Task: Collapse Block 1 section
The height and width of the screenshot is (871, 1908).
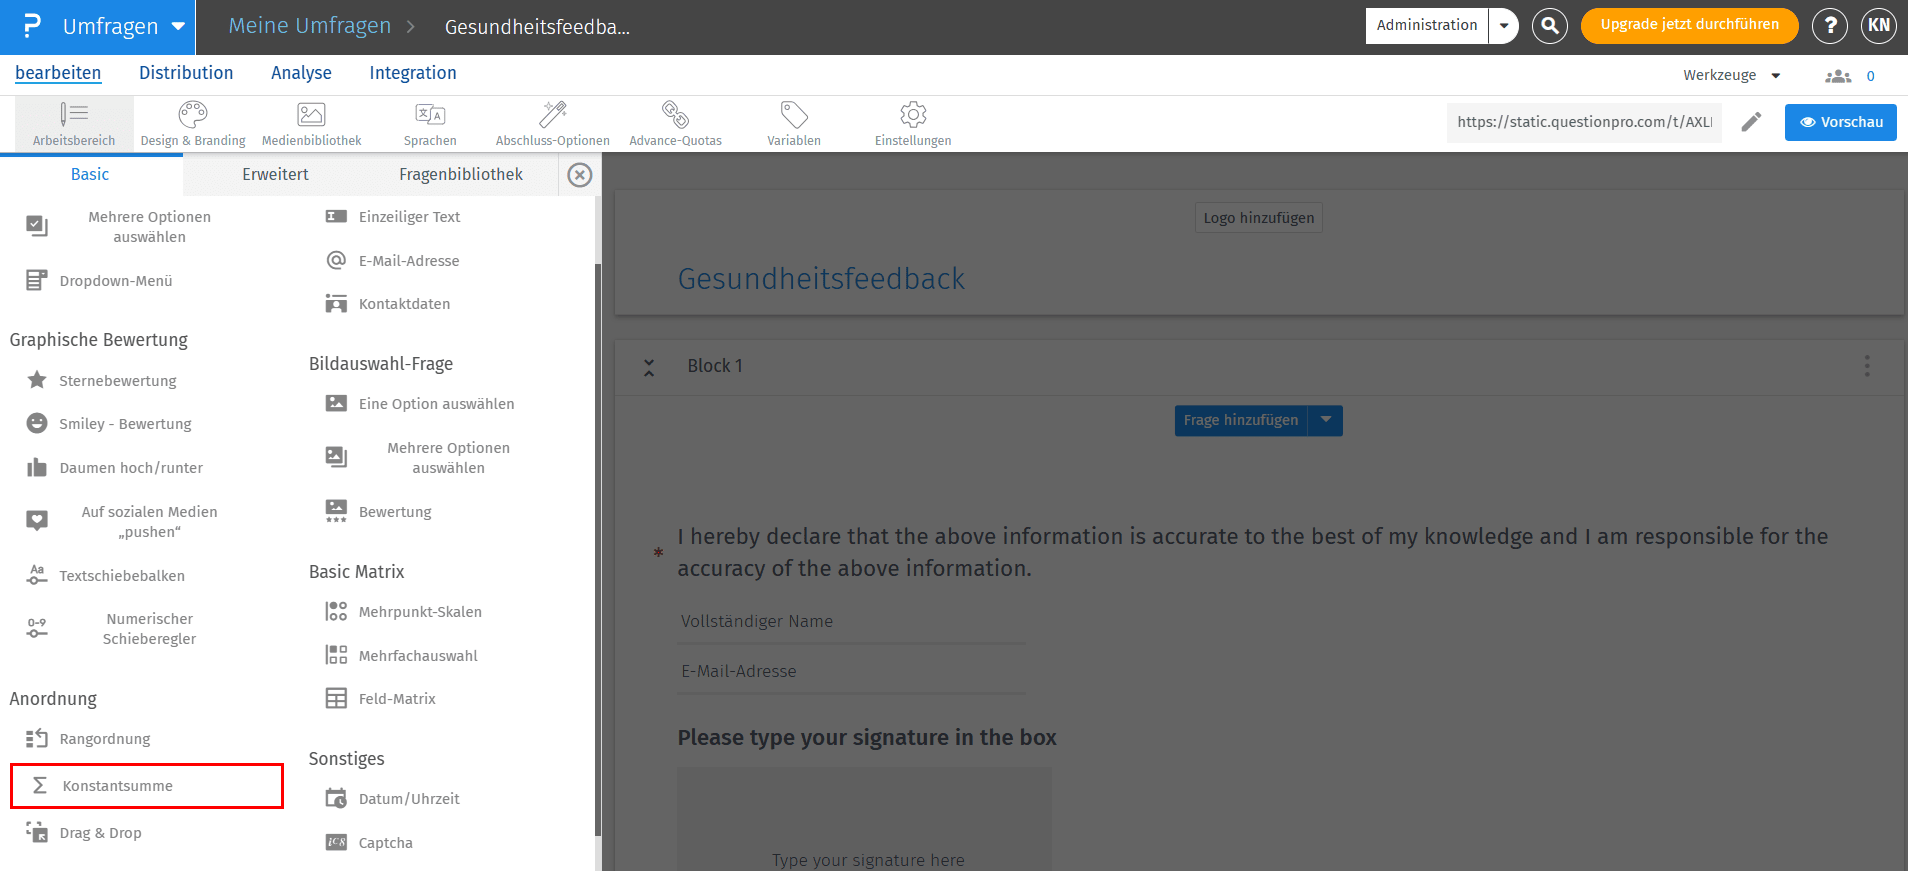Action: tap(649, 367)
